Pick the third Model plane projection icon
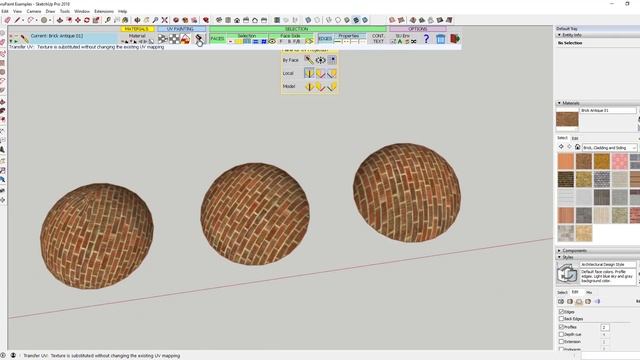The image size is (640, 360). click(x=331, y=87)
